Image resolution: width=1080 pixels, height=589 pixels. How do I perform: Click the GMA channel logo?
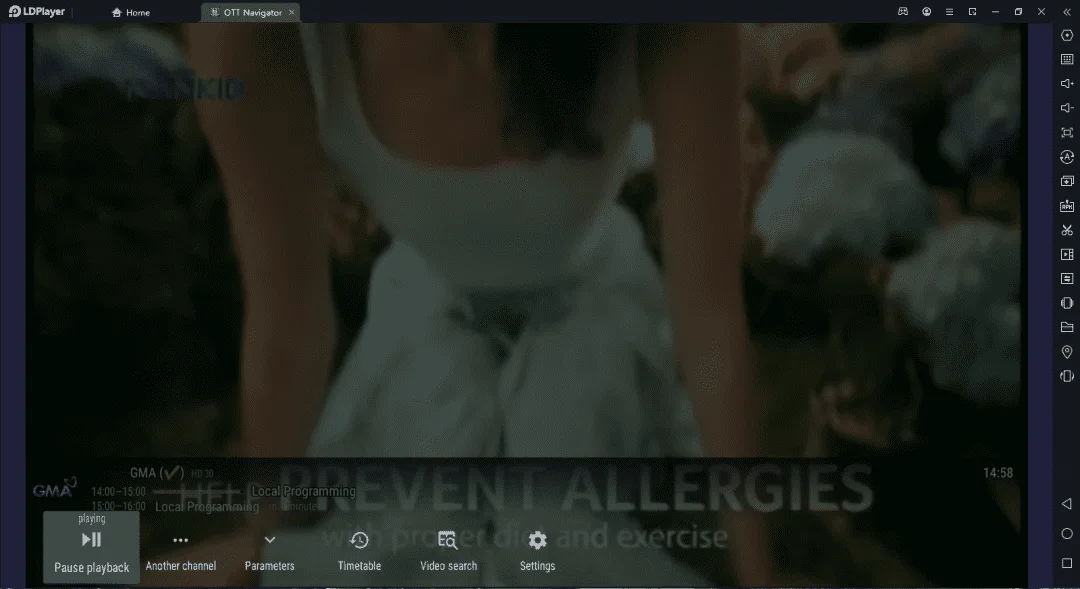(x=54, y=488)
